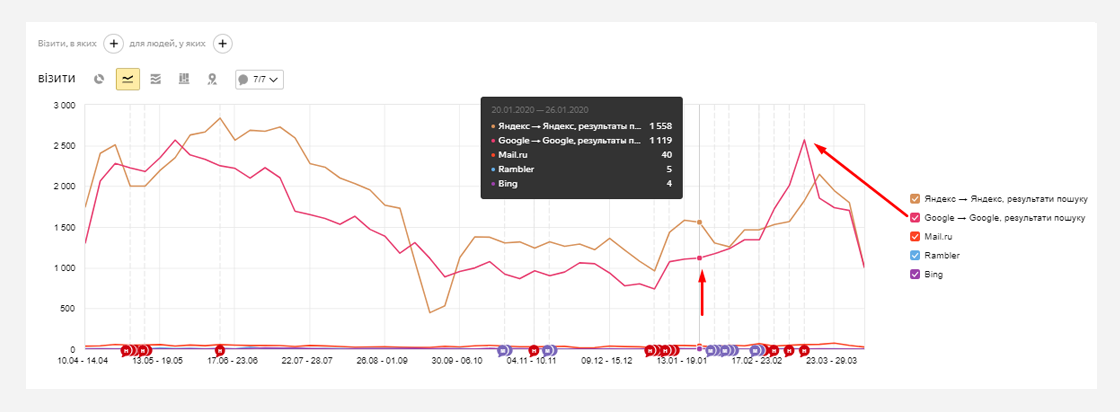Click the purple comment marker just left of 04.11
The height and width of the screenshot is (412, 1120).
504,350
